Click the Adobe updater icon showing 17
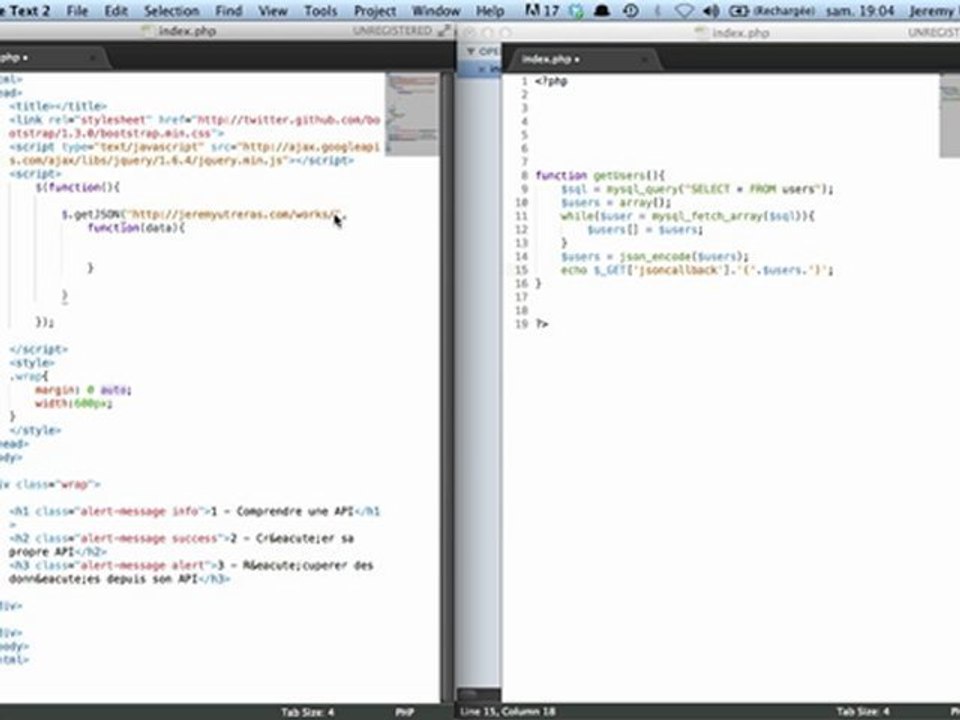960x720 pixels. pyautogui.click(x=542, y=10)
